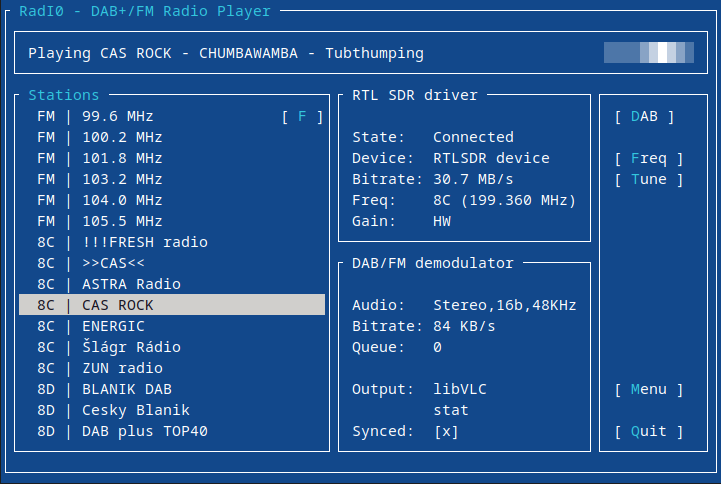Viewport: 721px width, 484px height.
Task: Click the Queue 0 value
Action: coord(437,347)
